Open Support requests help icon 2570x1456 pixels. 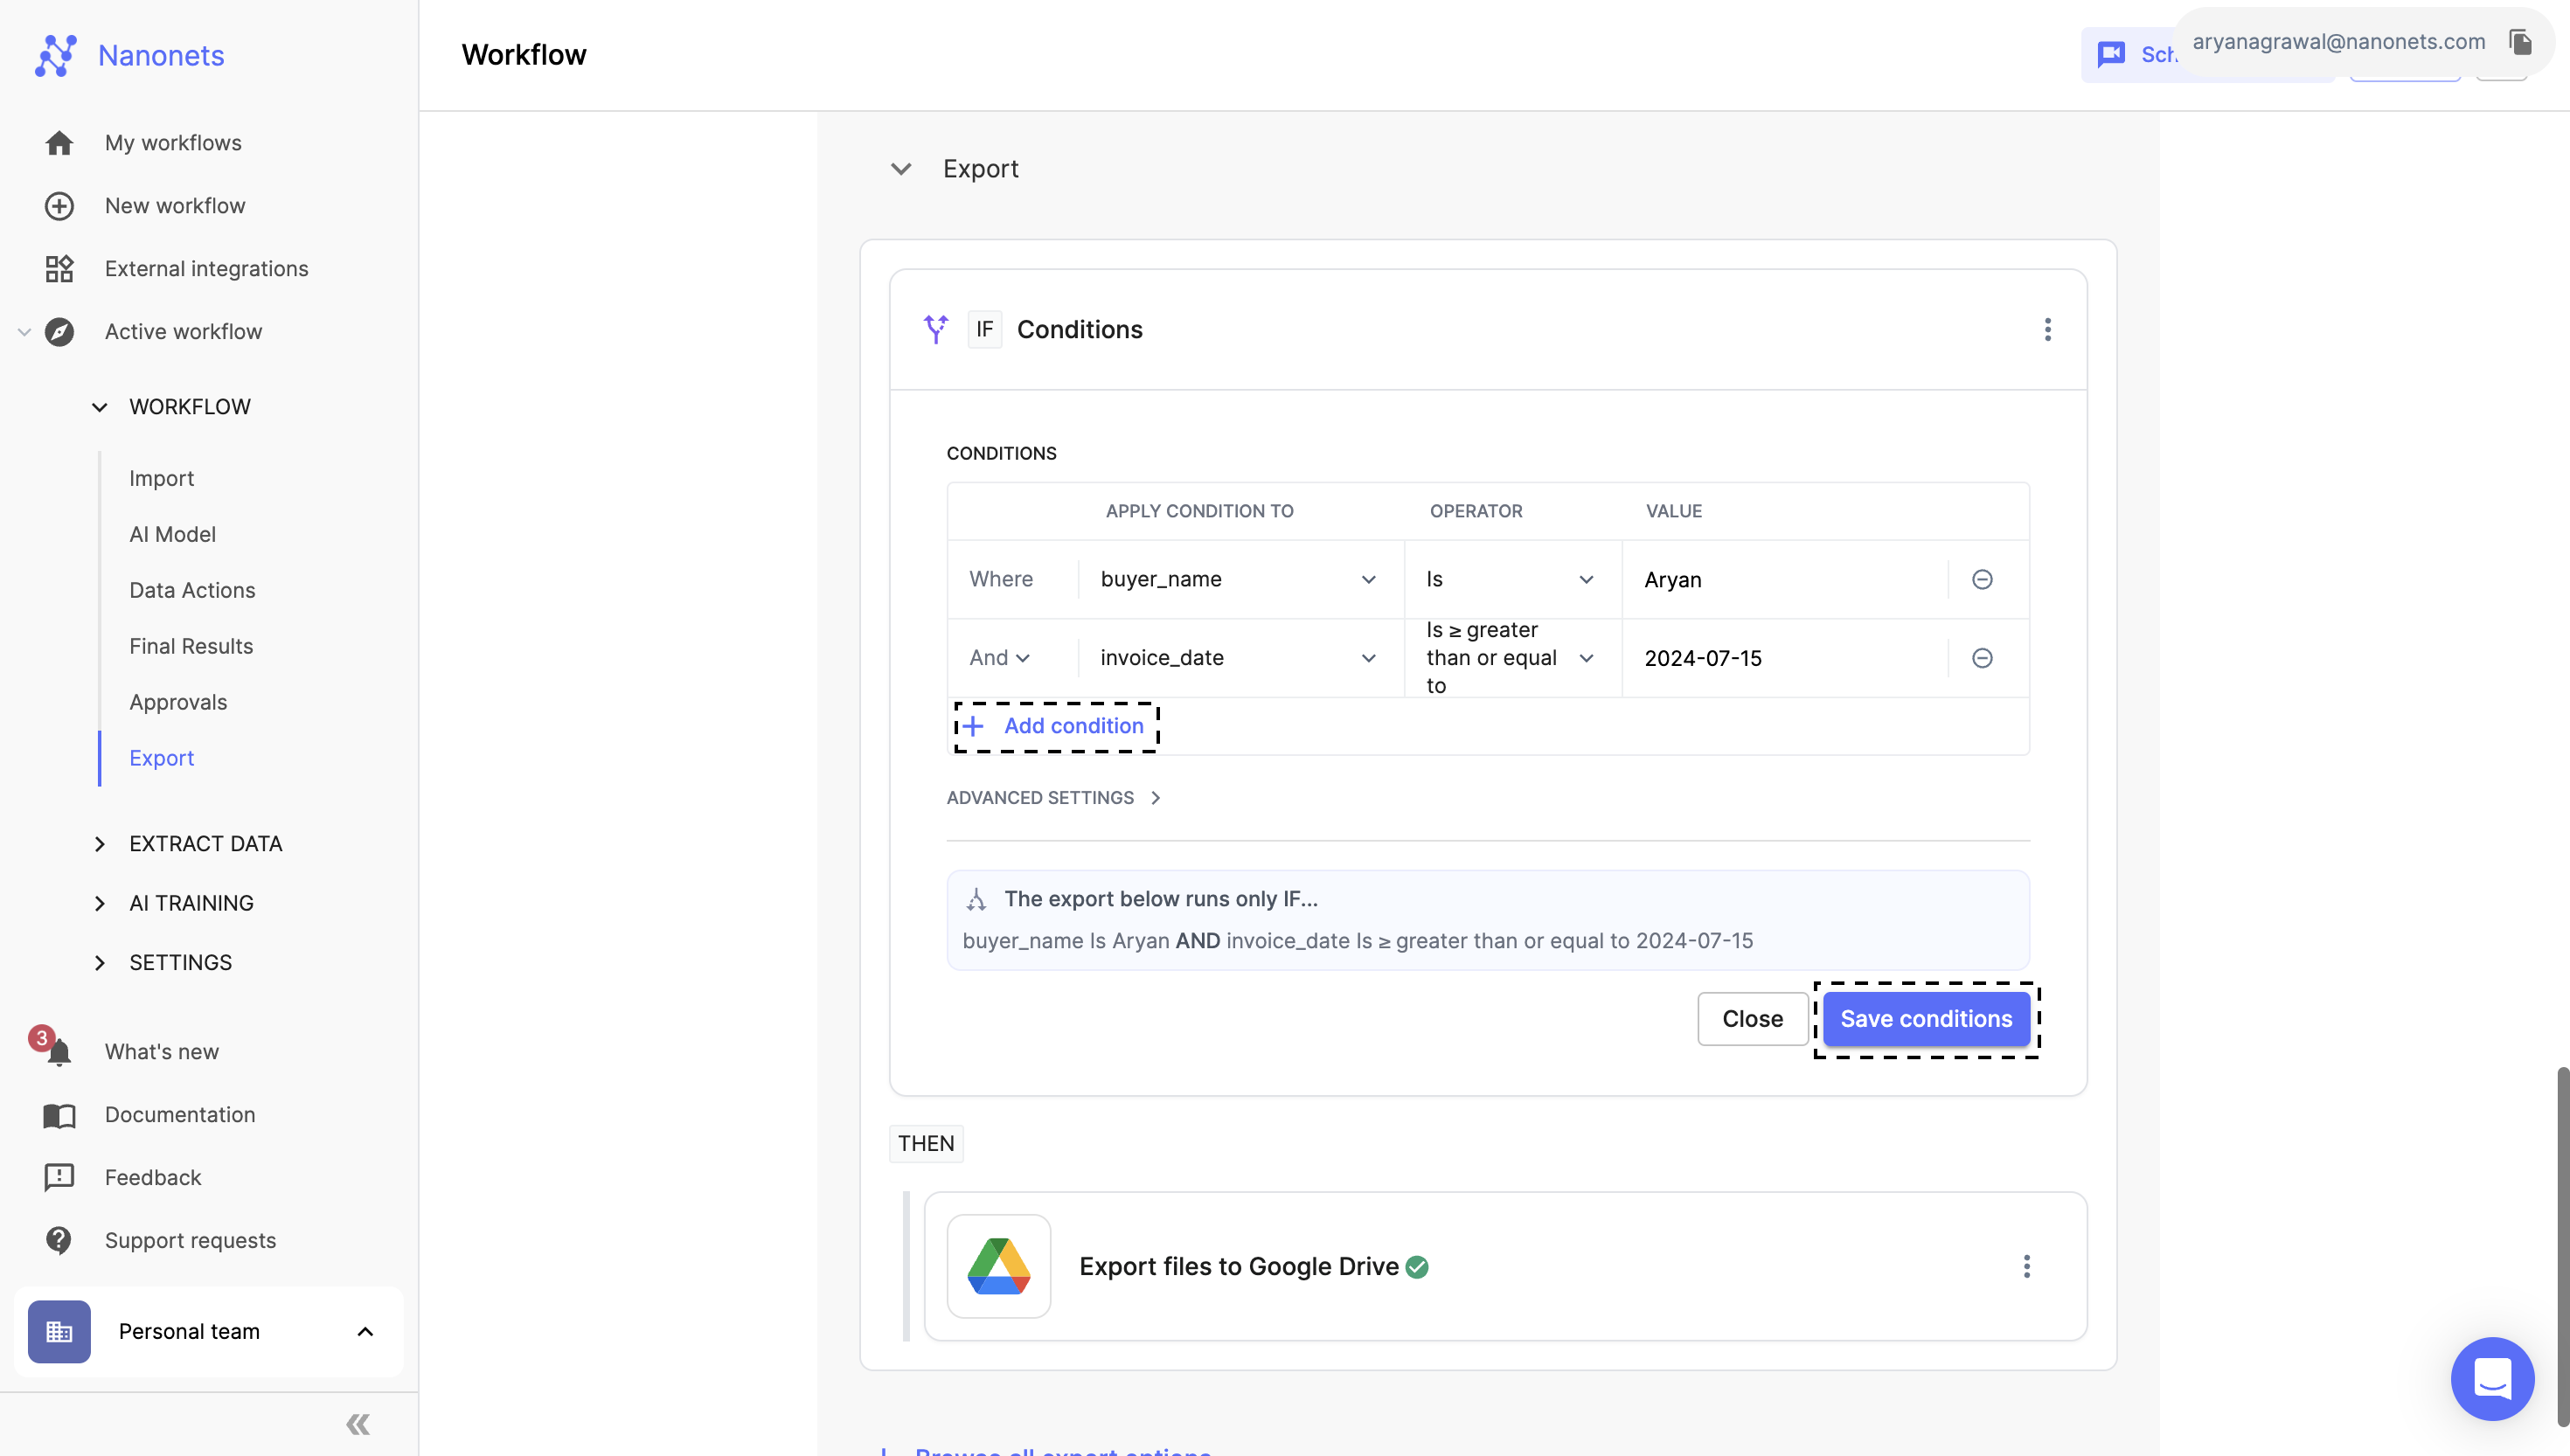click(x=59, y=1240)
